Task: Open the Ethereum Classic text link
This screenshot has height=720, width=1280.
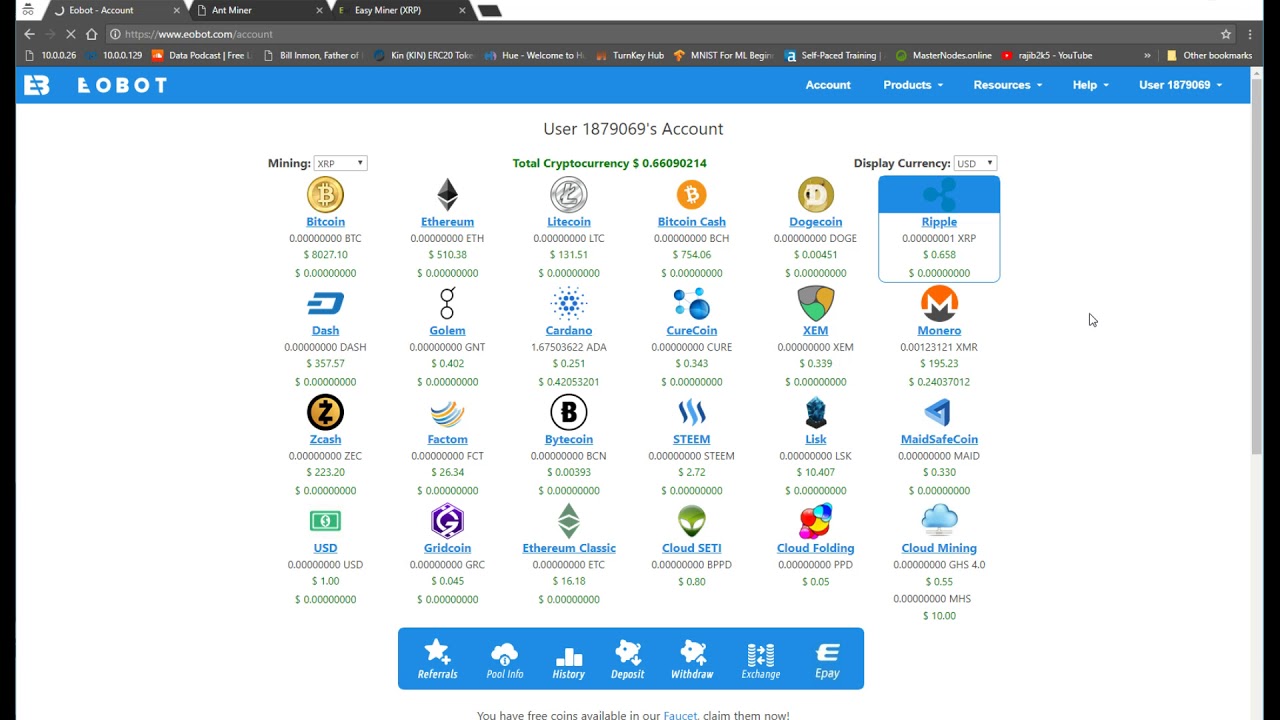Action: (x=569, y=548)
